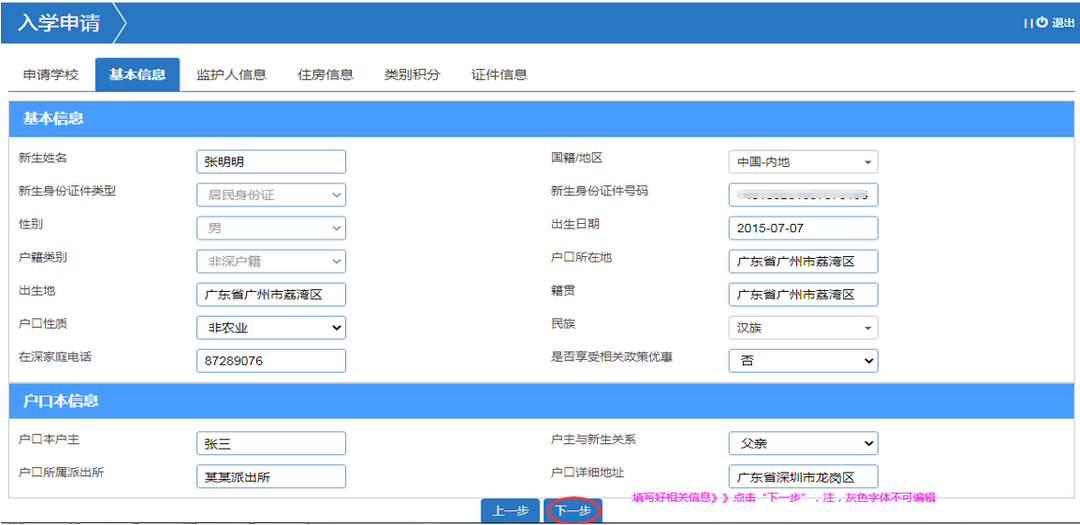
Task: Go to the 住房信息 tab
Action: 326,75
